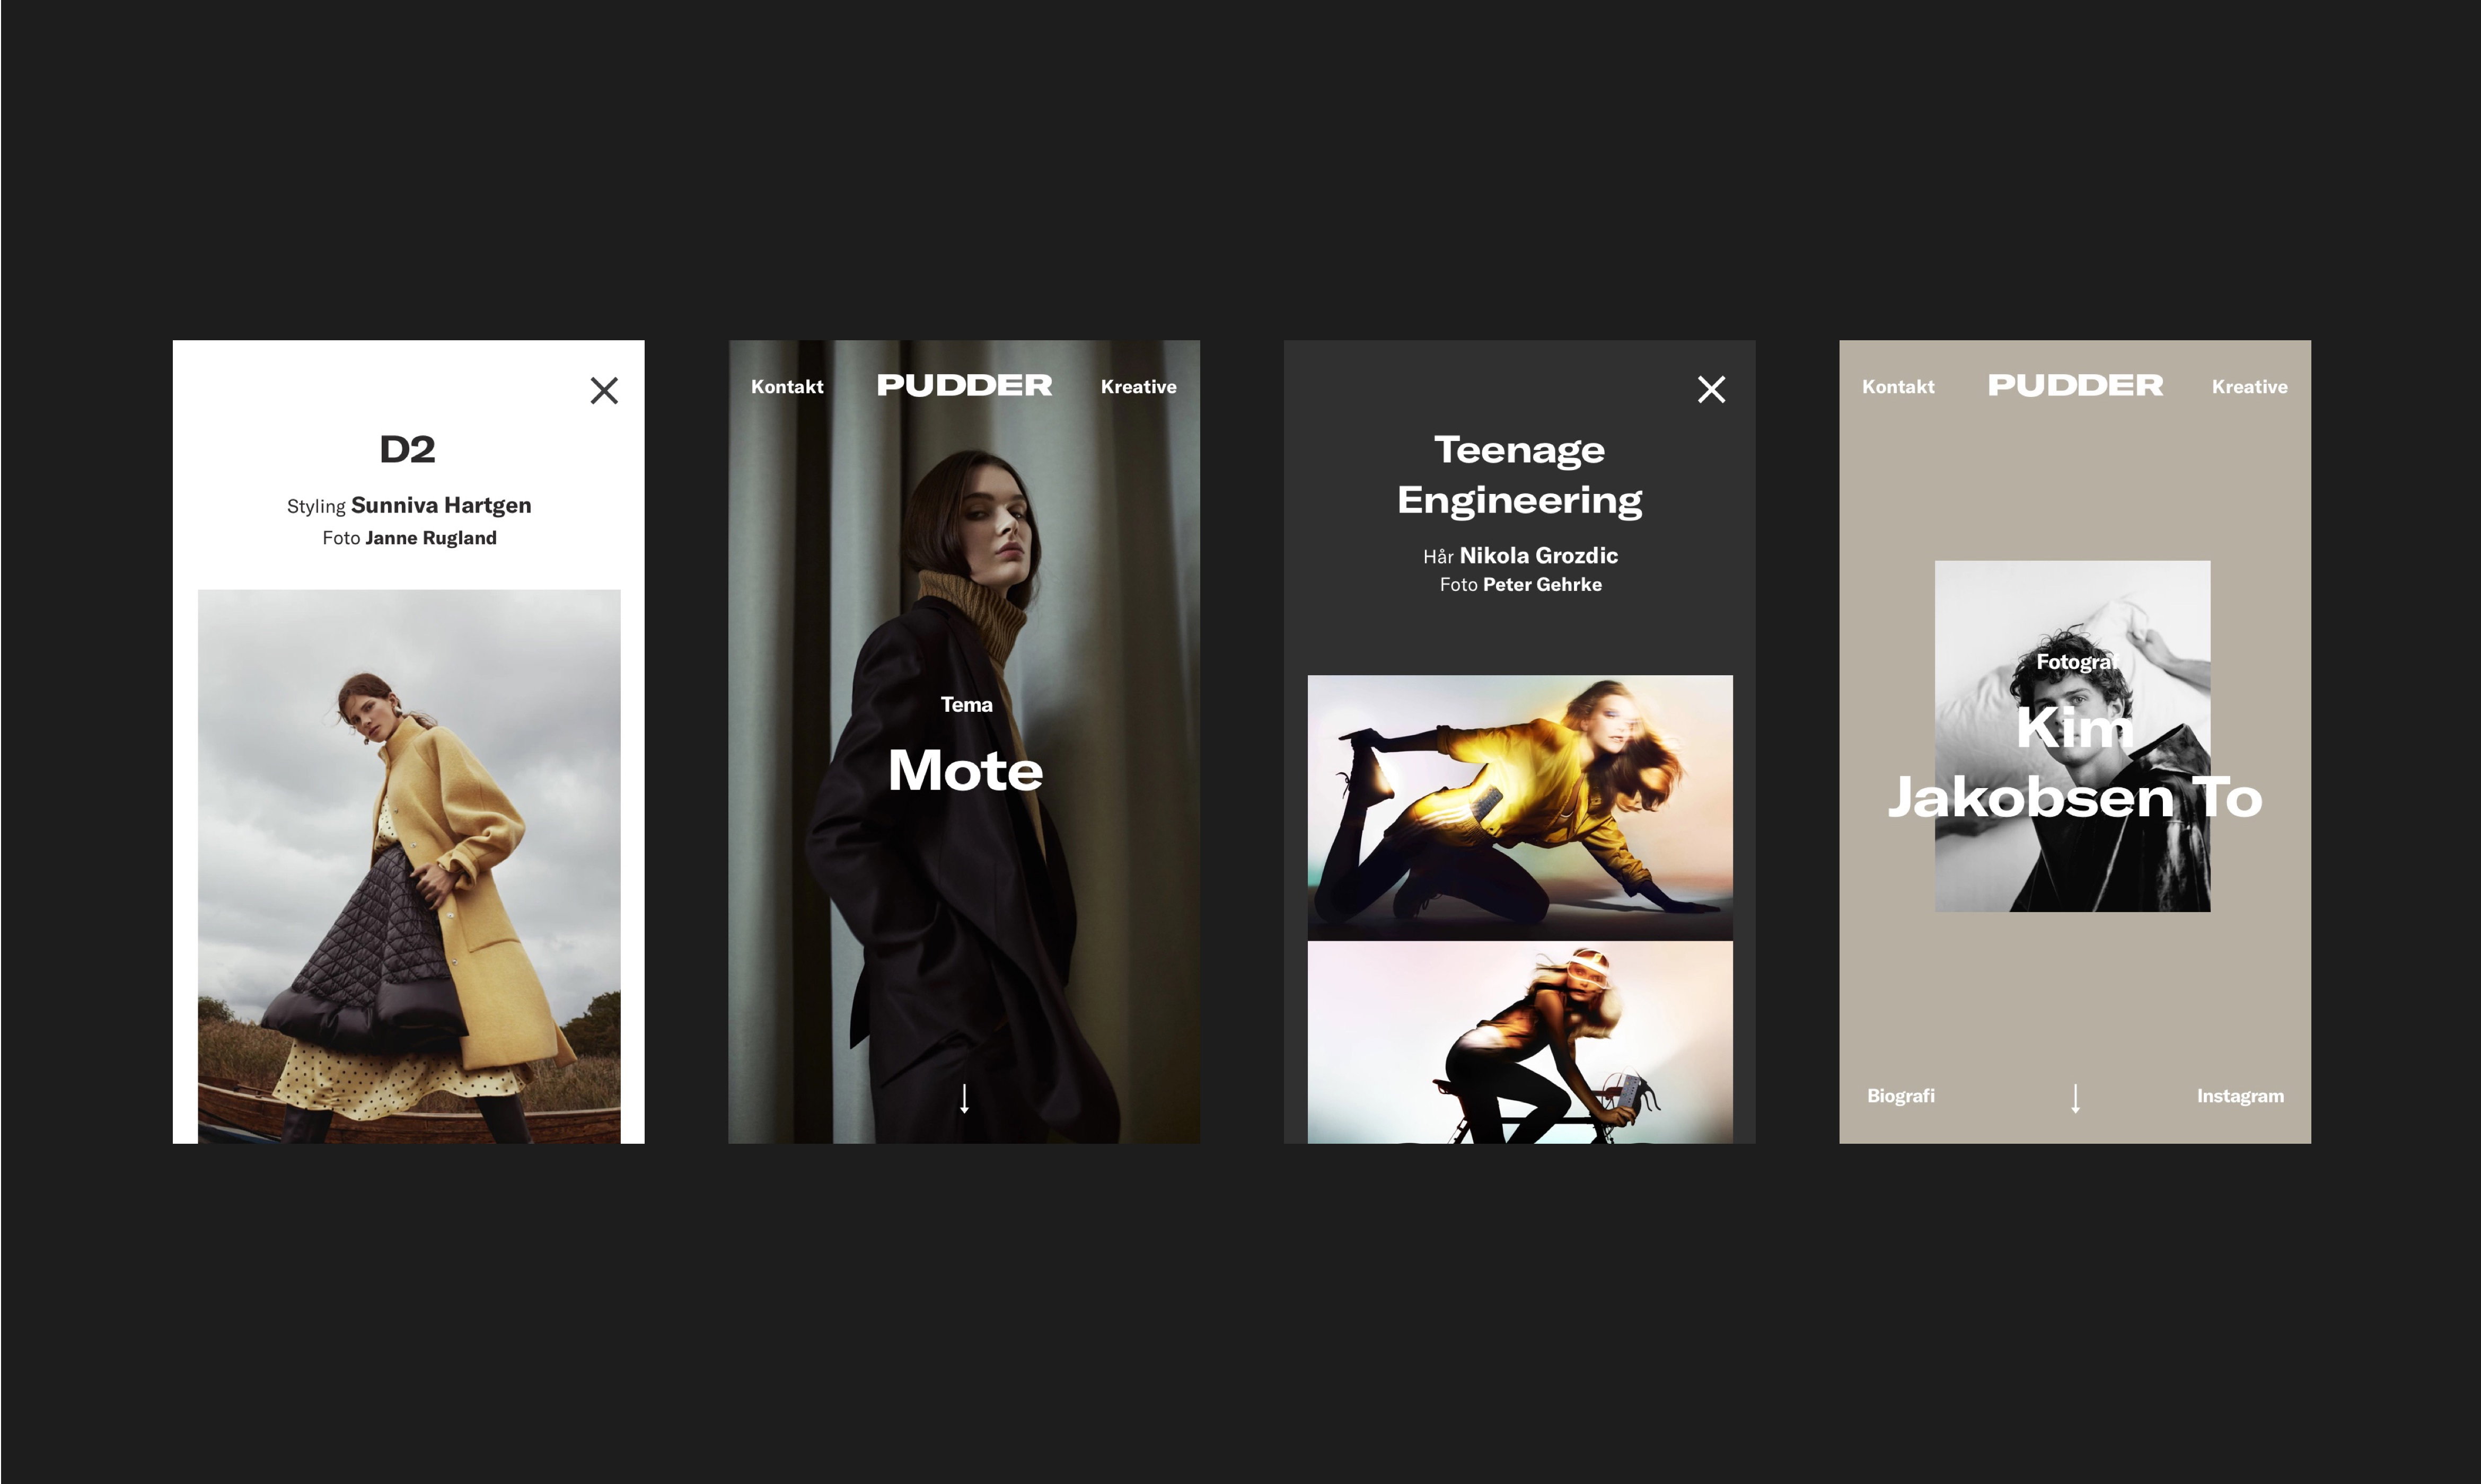This screenshot has width=2481, height=1484.
Task: Open Kreative on the Kim Jakobsen screen
Action: pos(2249,387)
